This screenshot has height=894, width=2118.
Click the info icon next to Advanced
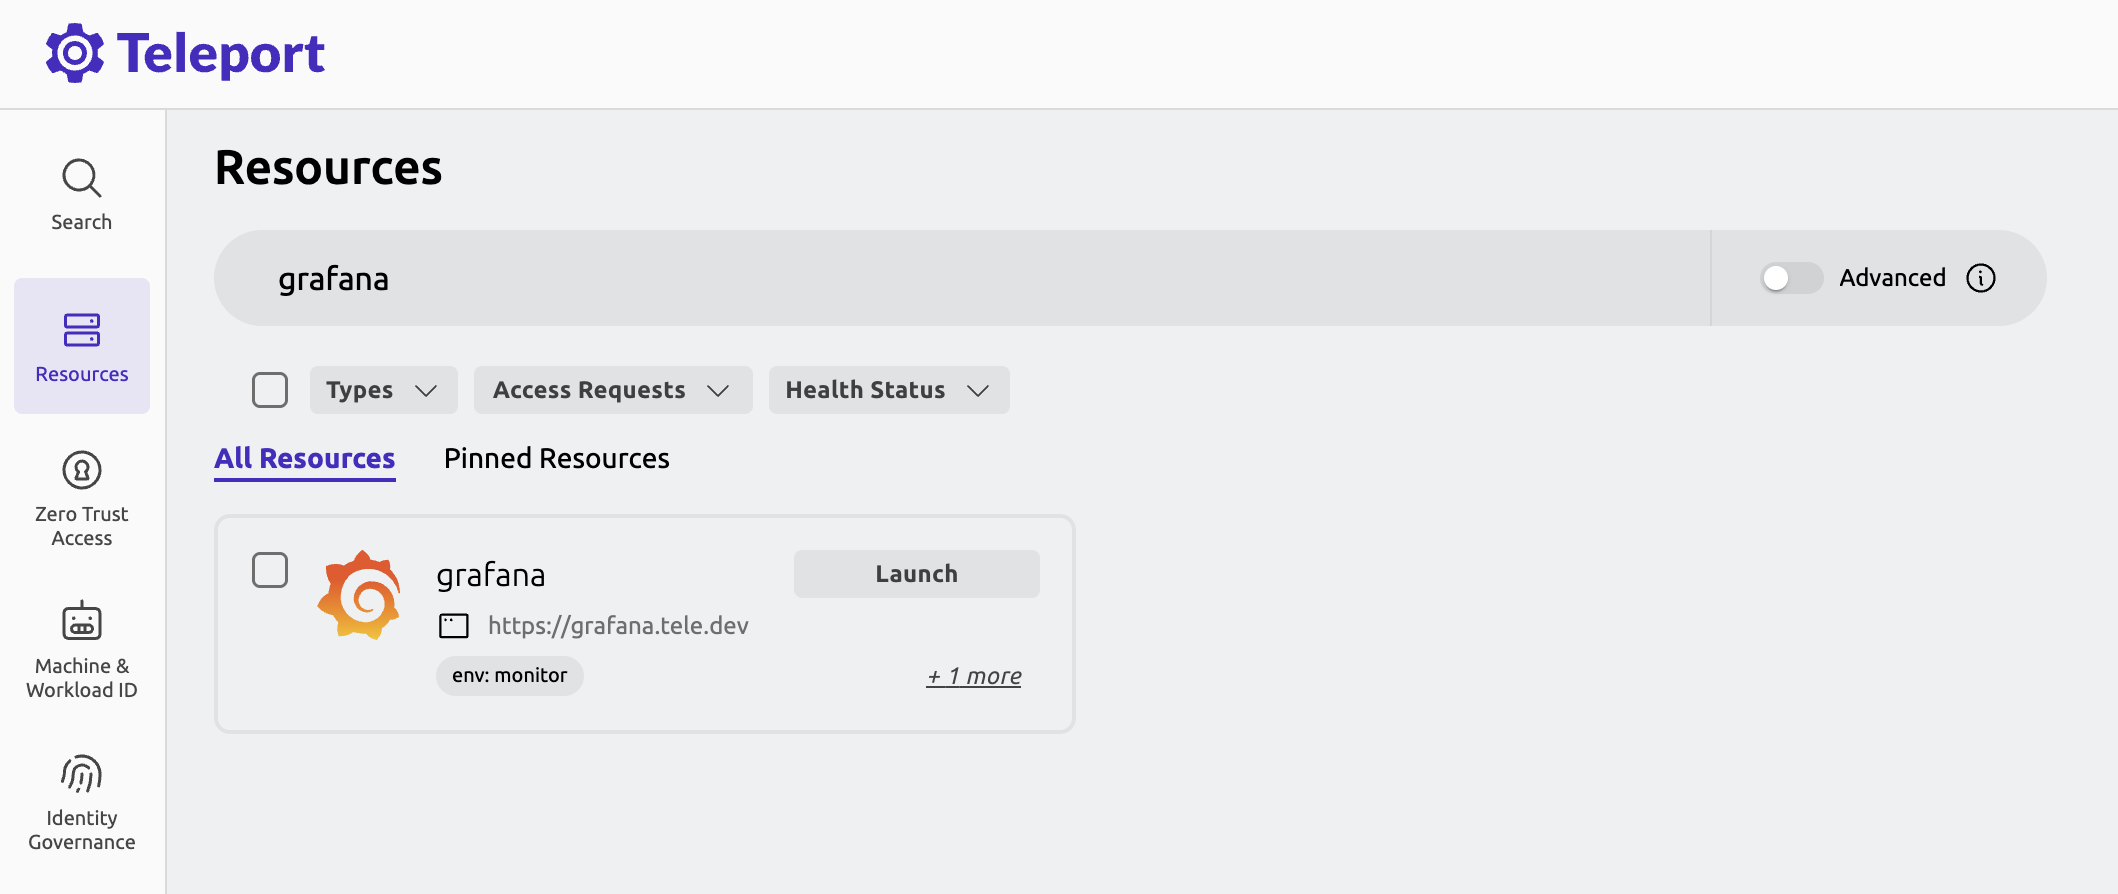click(x=1981, y=278)
